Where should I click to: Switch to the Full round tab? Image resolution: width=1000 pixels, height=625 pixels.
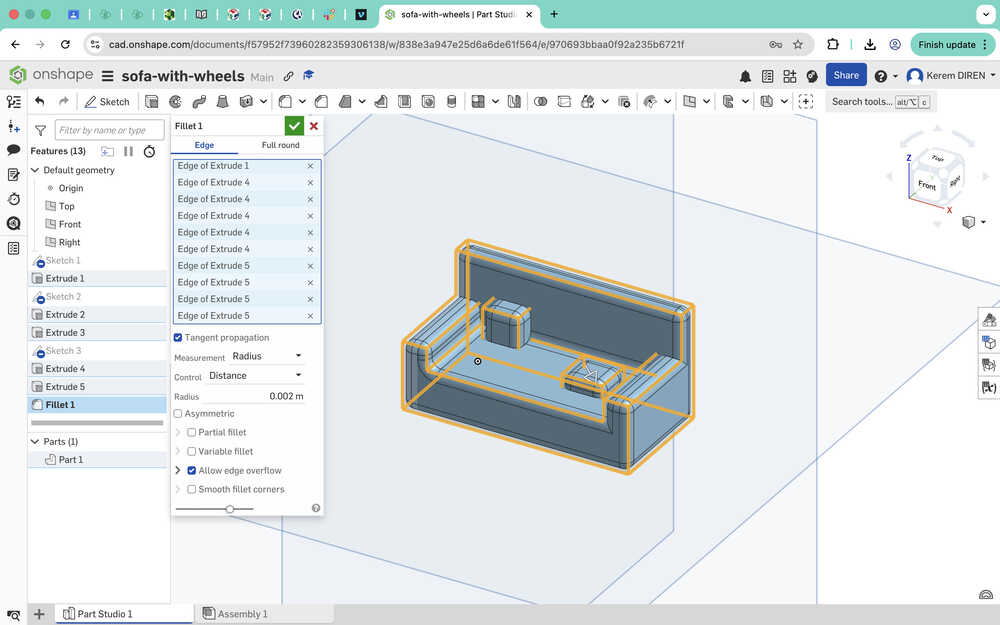click(280, 145)
